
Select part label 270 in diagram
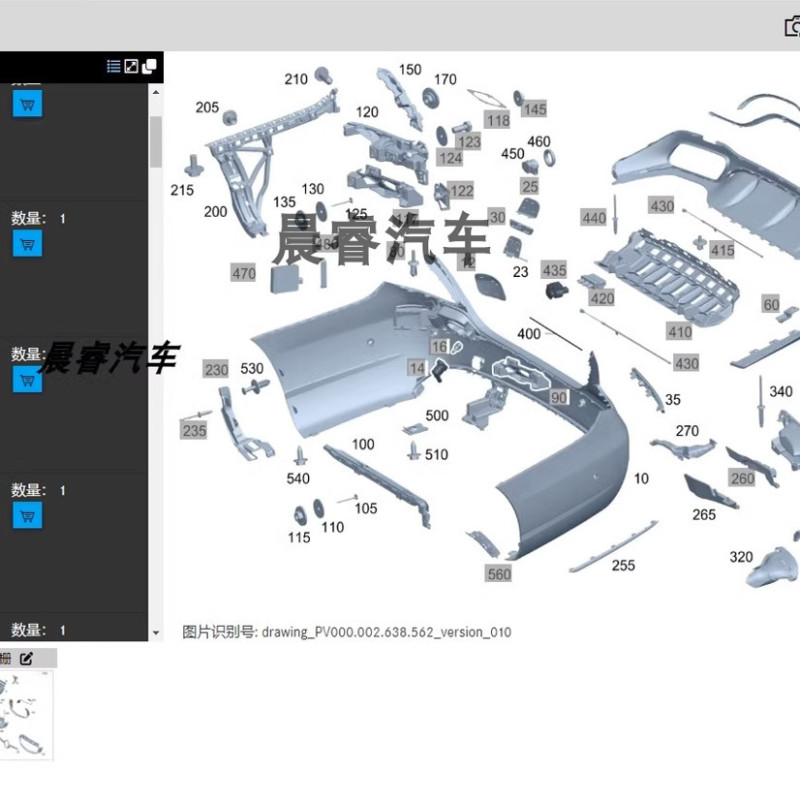pos(687,431)
